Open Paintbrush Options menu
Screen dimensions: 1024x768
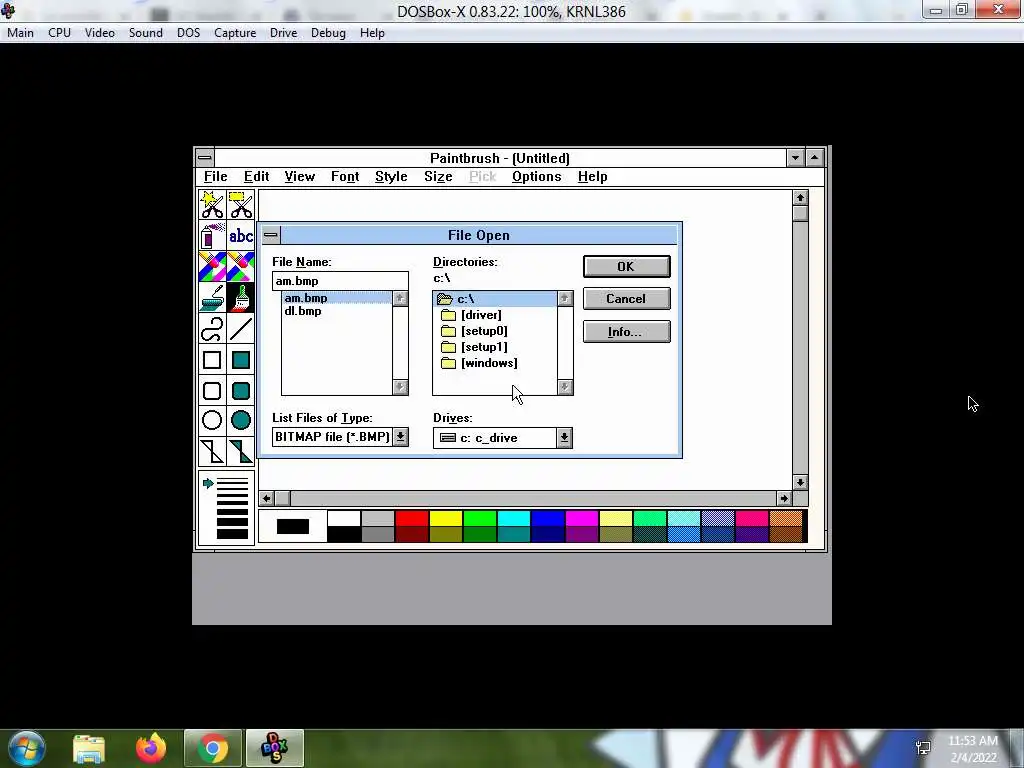point(536,176)
